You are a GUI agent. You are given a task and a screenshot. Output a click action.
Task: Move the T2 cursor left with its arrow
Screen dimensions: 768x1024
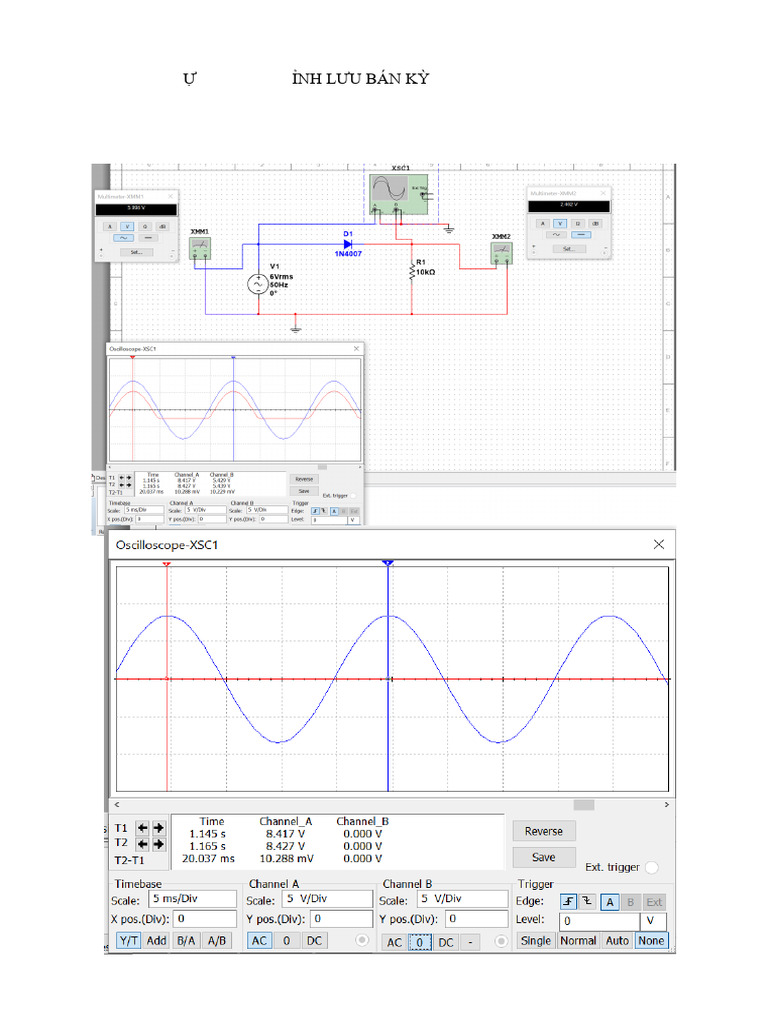142,844
